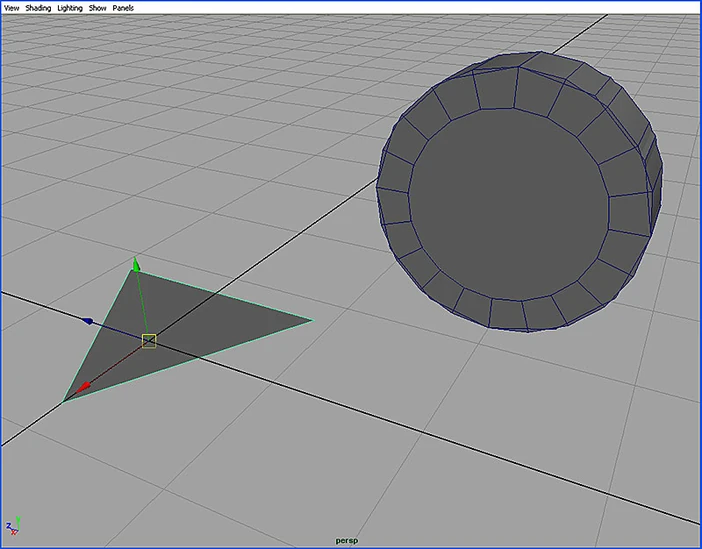
Task: Open the Panels menu
Action: coord(123,8)
